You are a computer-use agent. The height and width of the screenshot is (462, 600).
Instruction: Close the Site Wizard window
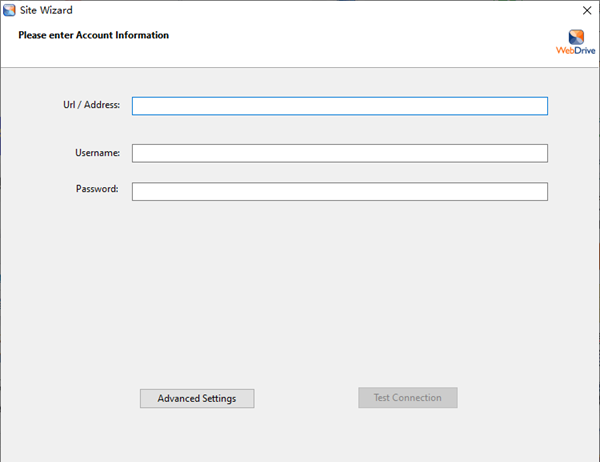[587, 10]
